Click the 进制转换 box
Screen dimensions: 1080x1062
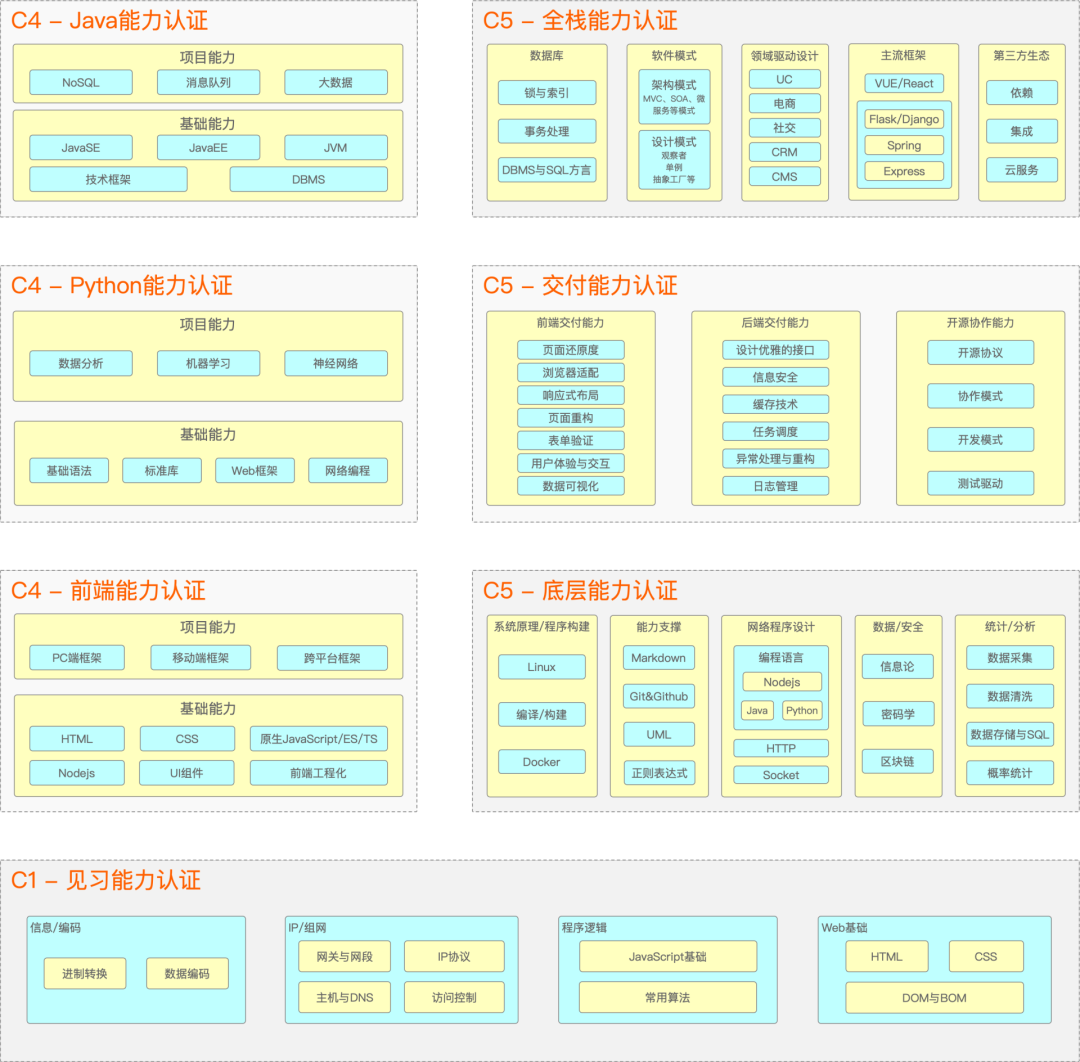(x=85, y=973)
